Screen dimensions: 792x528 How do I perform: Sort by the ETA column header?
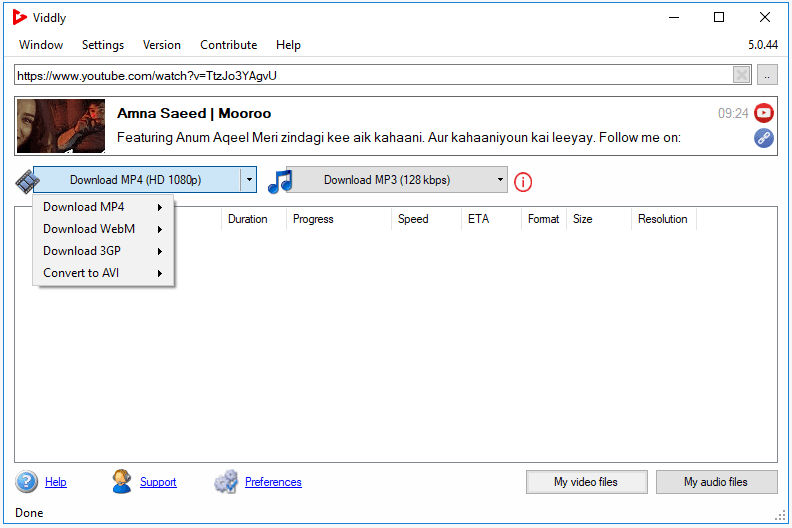491,219
